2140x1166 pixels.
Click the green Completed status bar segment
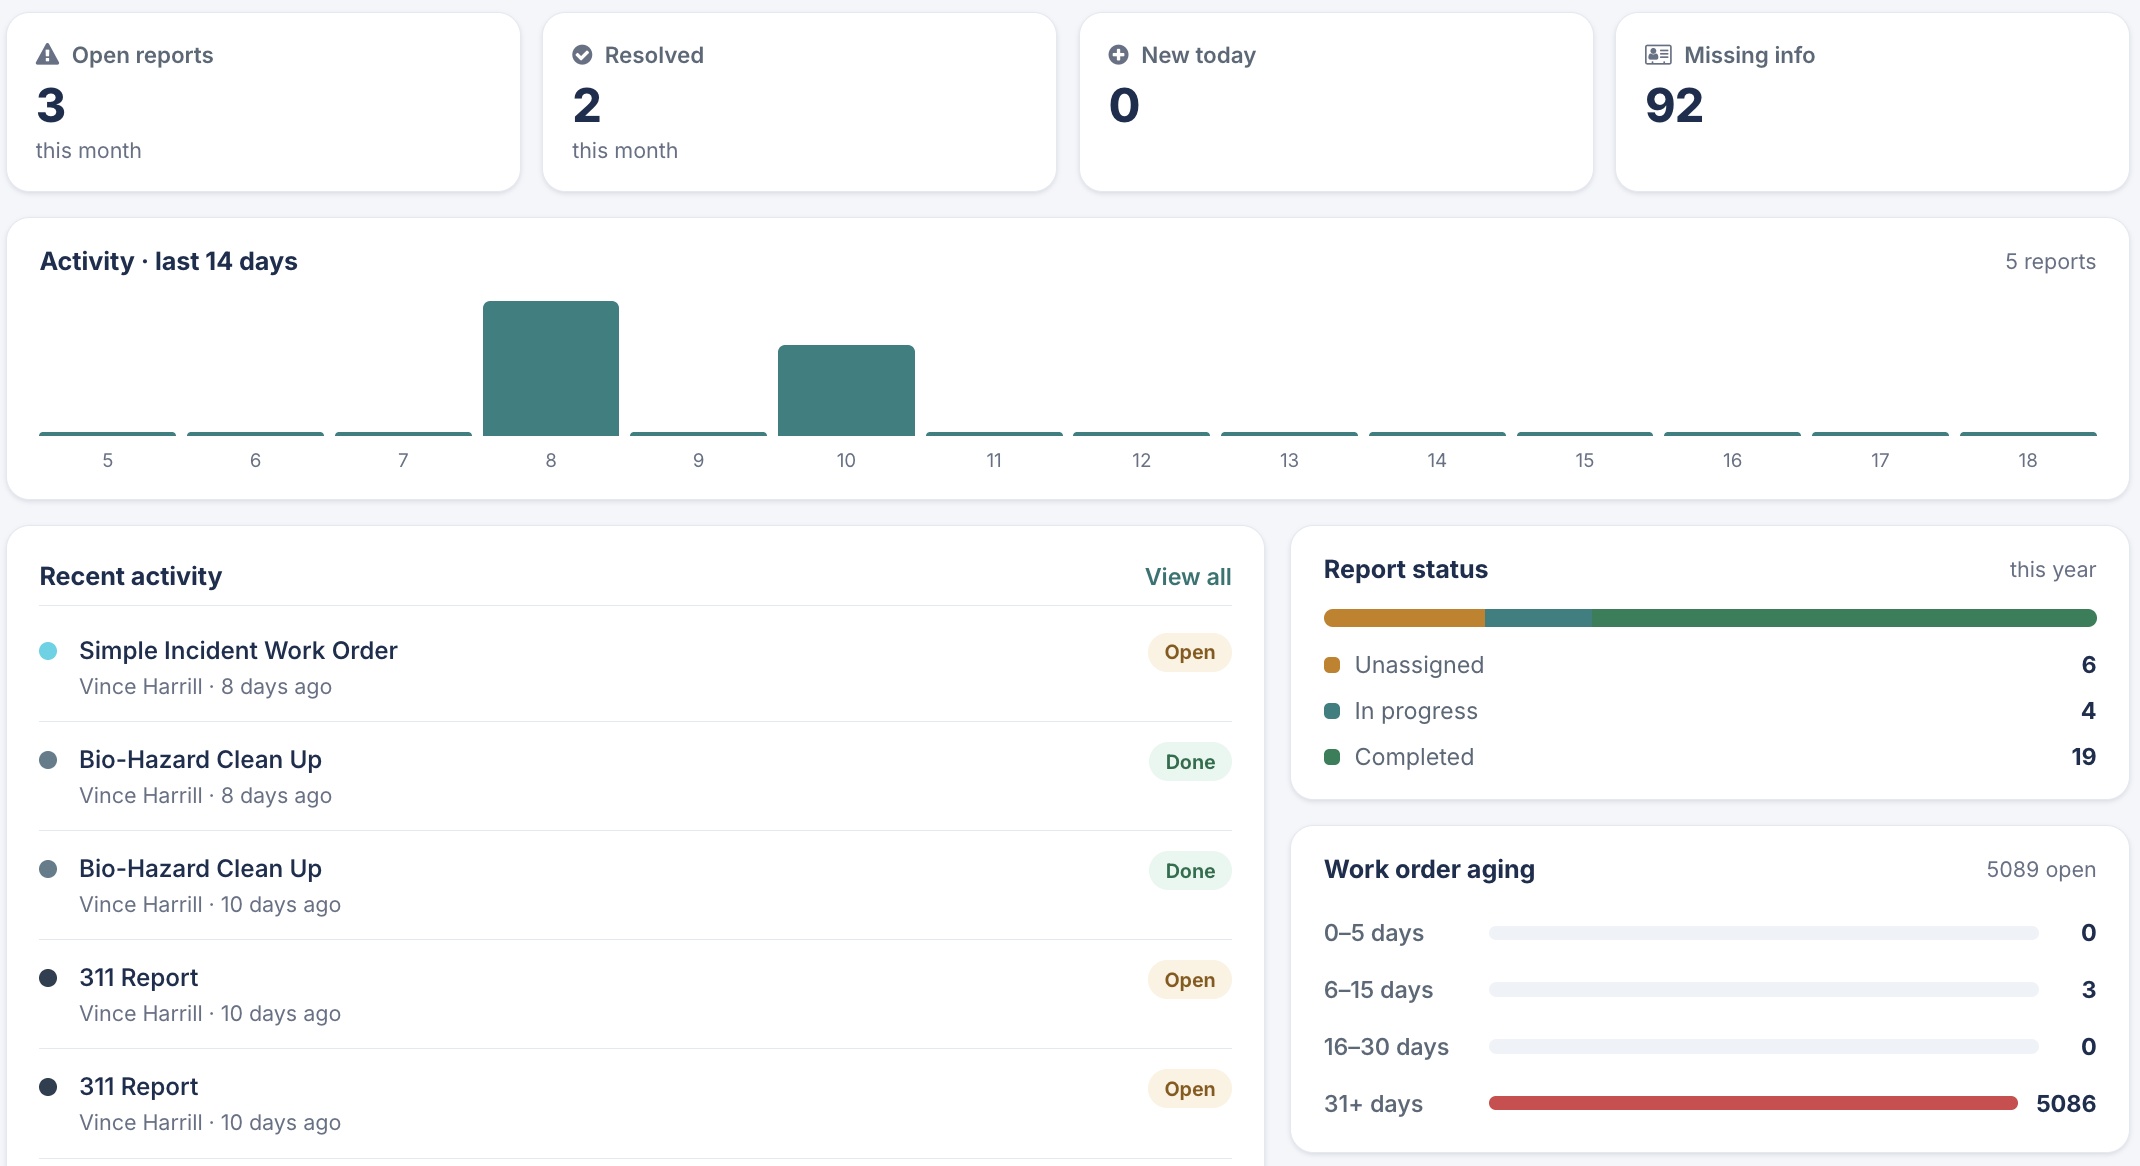(1844, 618)
